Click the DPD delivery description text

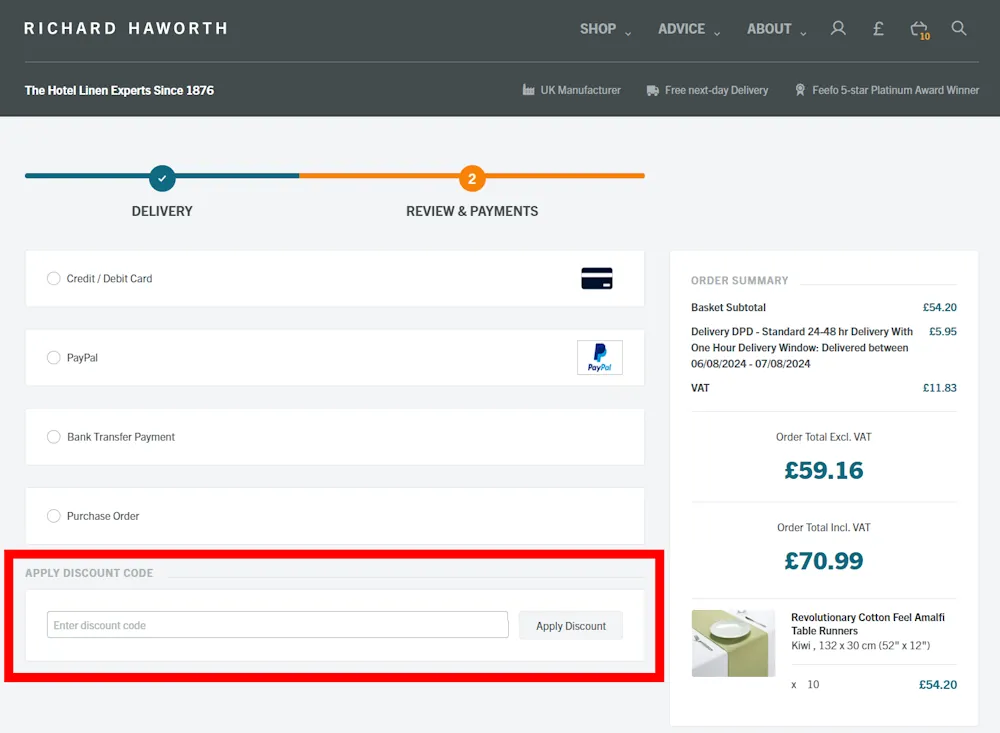[x=802, y=348]
